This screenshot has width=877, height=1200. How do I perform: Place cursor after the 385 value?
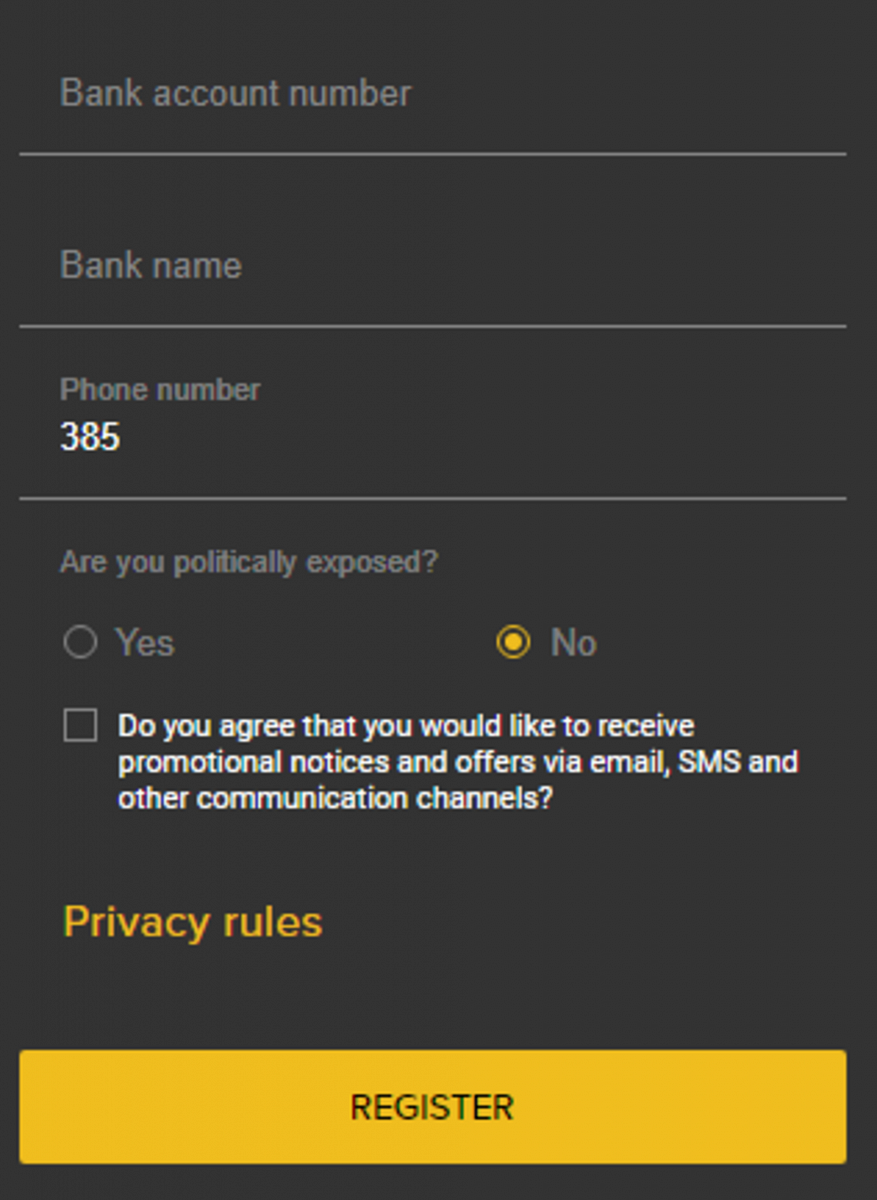(x=123, y=438)
